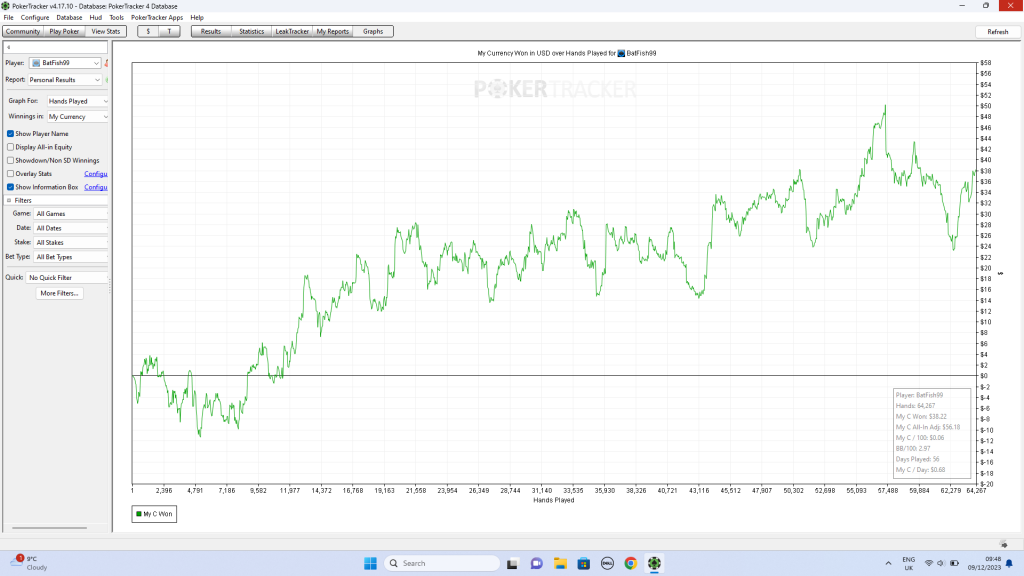Open the Hud menu
This screenshot has width=1024, height=576.
click(95, 18)
